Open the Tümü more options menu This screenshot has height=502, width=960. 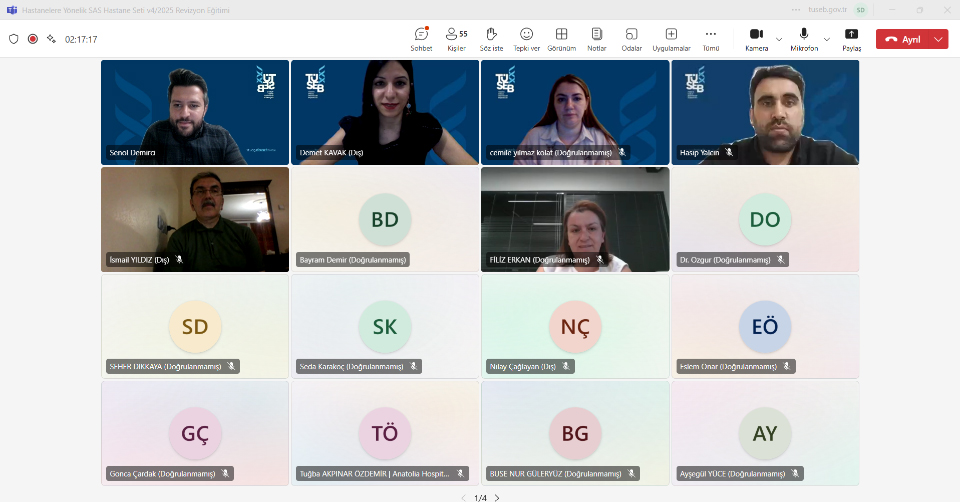(x=711, y=39)
